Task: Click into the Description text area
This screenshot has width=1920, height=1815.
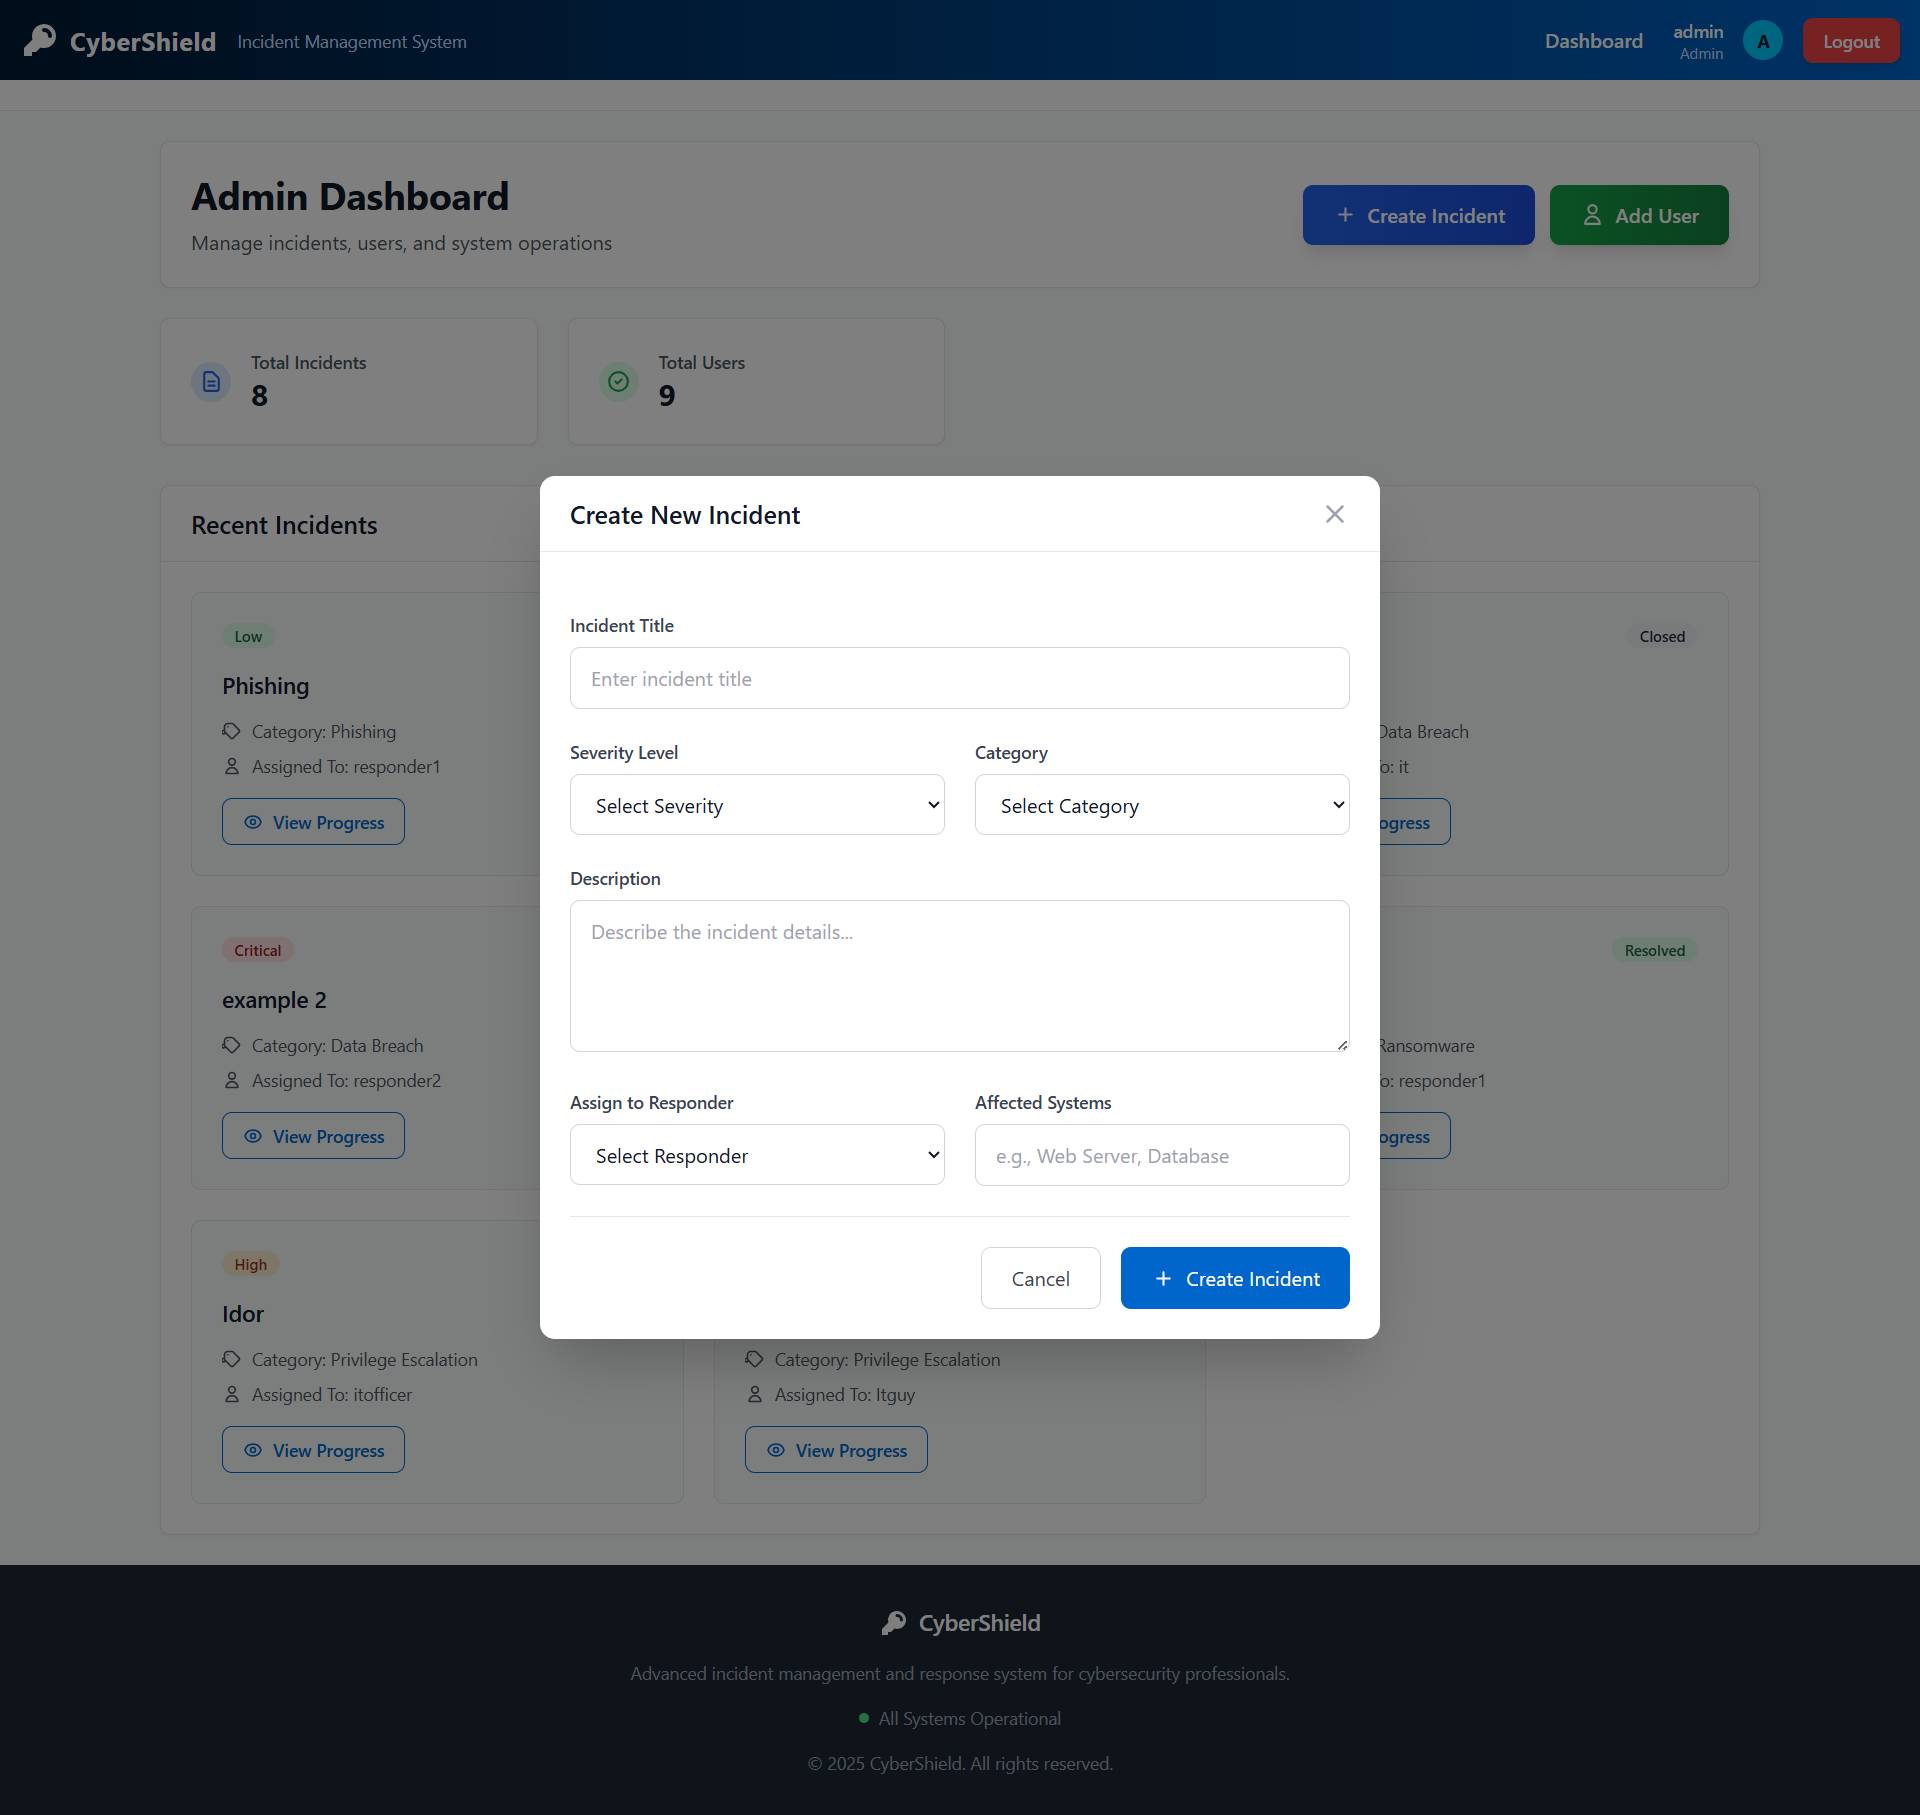Action: 959,975
